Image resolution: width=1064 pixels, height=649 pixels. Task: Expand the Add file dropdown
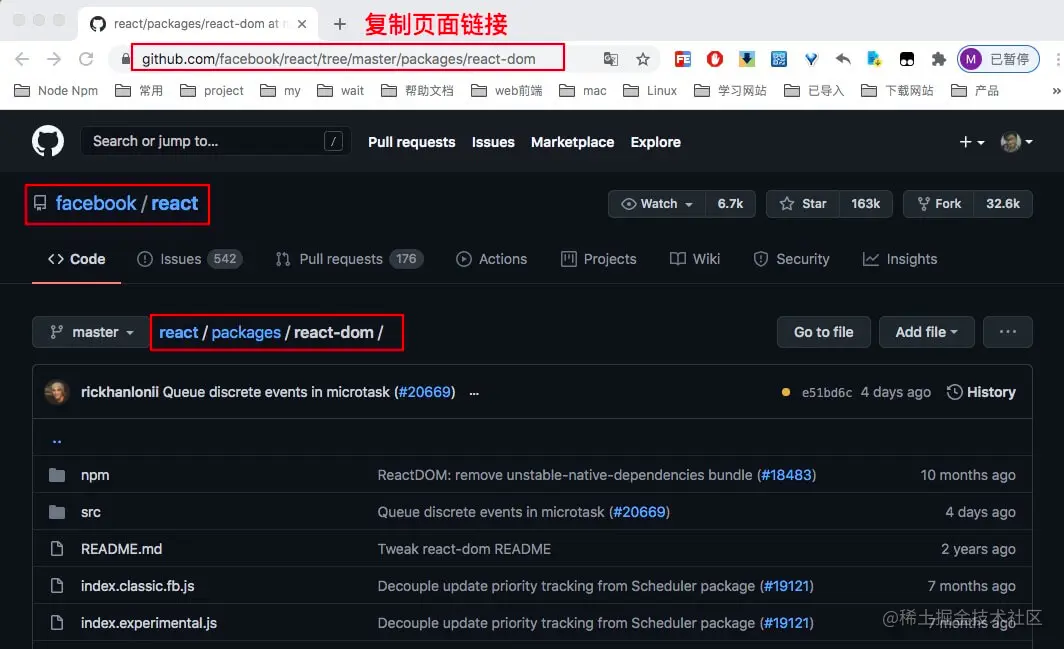[926, 332]
